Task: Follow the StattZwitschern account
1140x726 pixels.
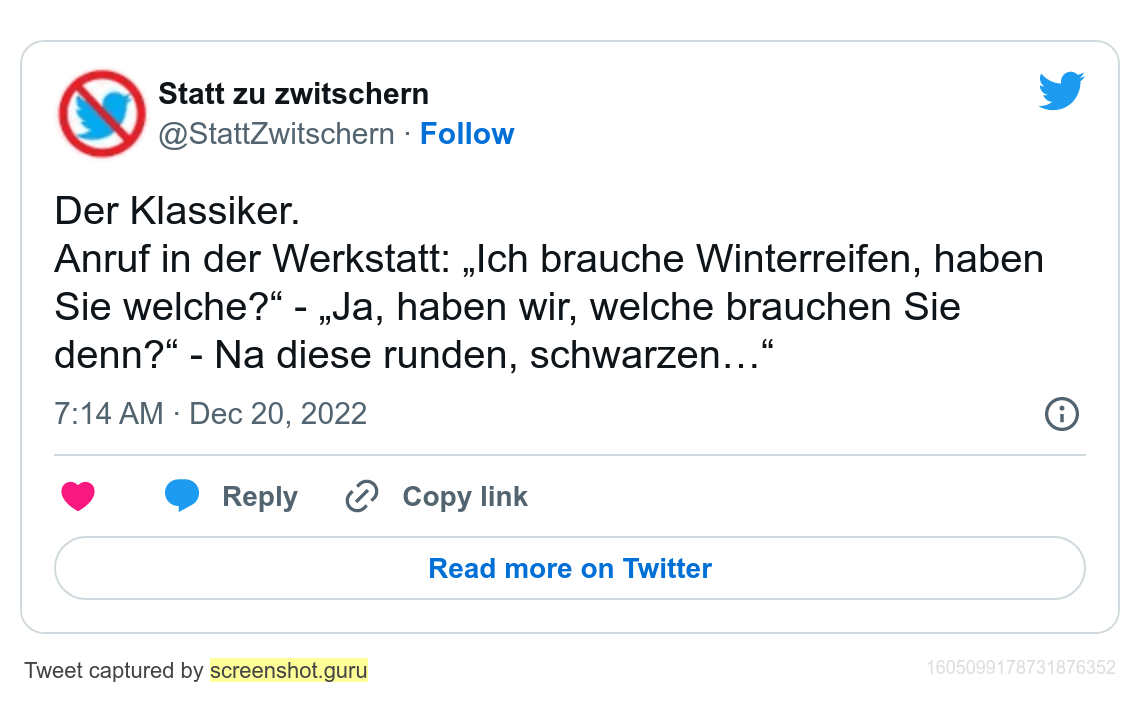Action: tap(466, 134)
